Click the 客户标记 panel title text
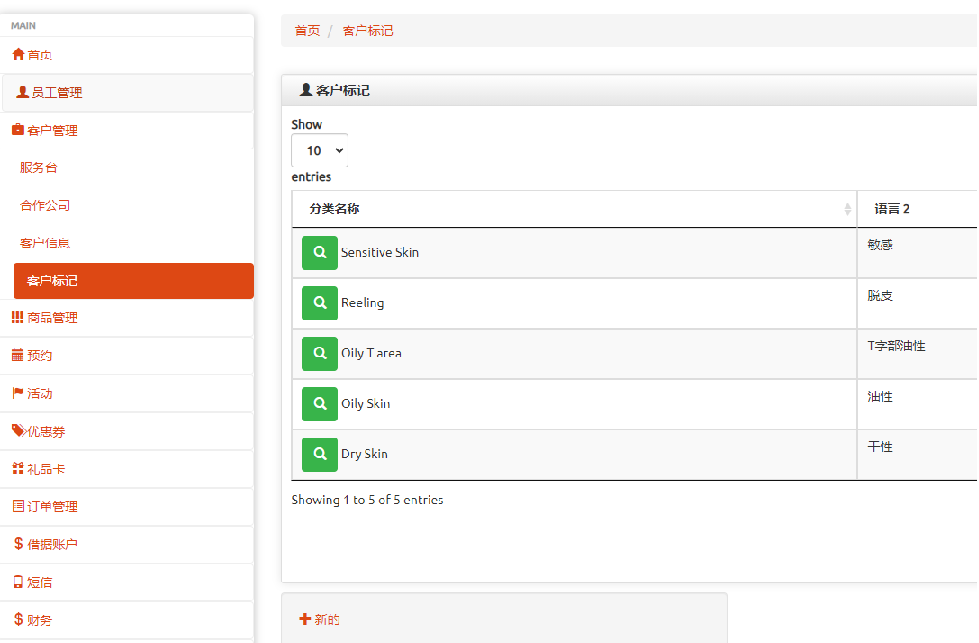The height and width of the screenshot is (643, 979). coord(343,91)
